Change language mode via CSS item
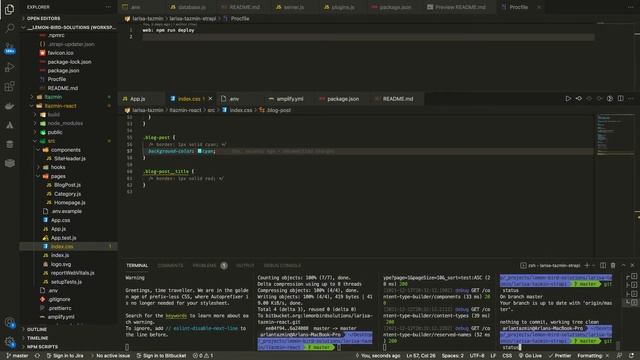Image resolution: width=640 pixels, height=360 pixels. click(507, 356)
